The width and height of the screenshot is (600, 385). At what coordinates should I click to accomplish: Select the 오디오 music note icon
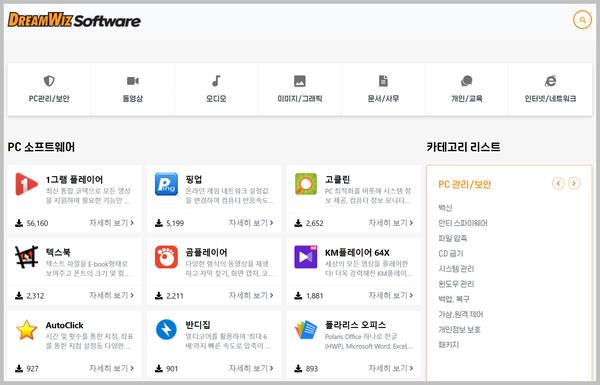216,81
